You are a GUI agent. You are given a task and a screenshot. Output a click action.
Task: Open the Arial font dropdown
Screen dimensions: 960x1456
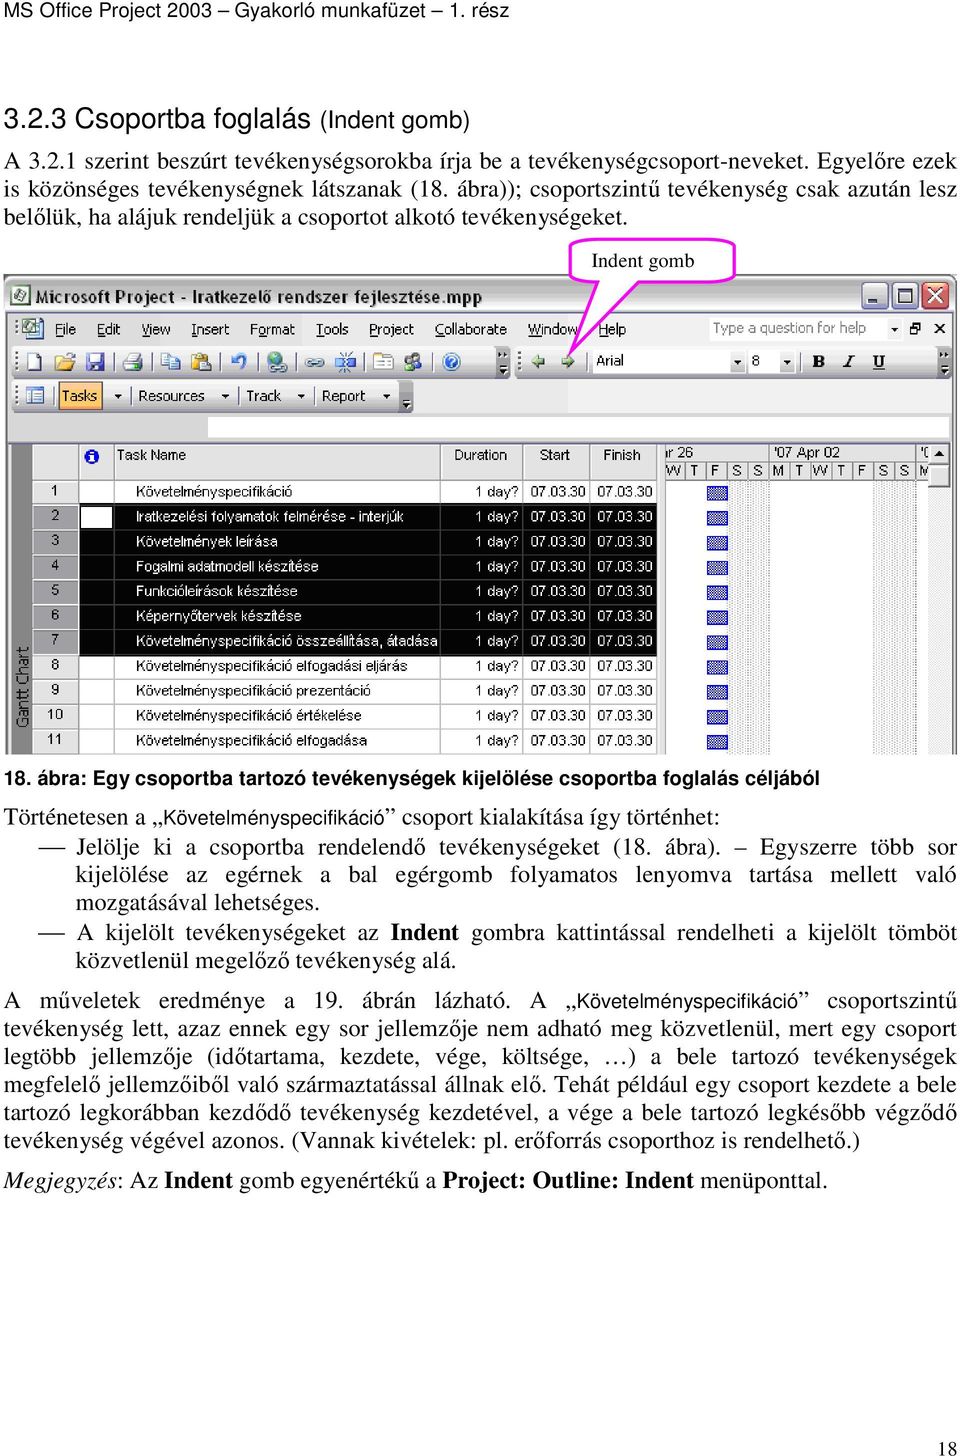click(x=737, y=362)
